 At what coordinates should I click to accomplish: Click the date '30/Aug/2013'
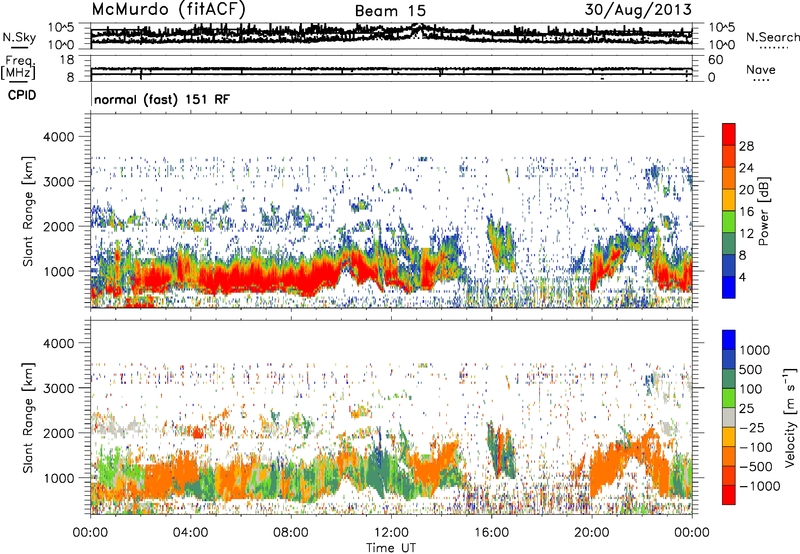coord(638,9)
